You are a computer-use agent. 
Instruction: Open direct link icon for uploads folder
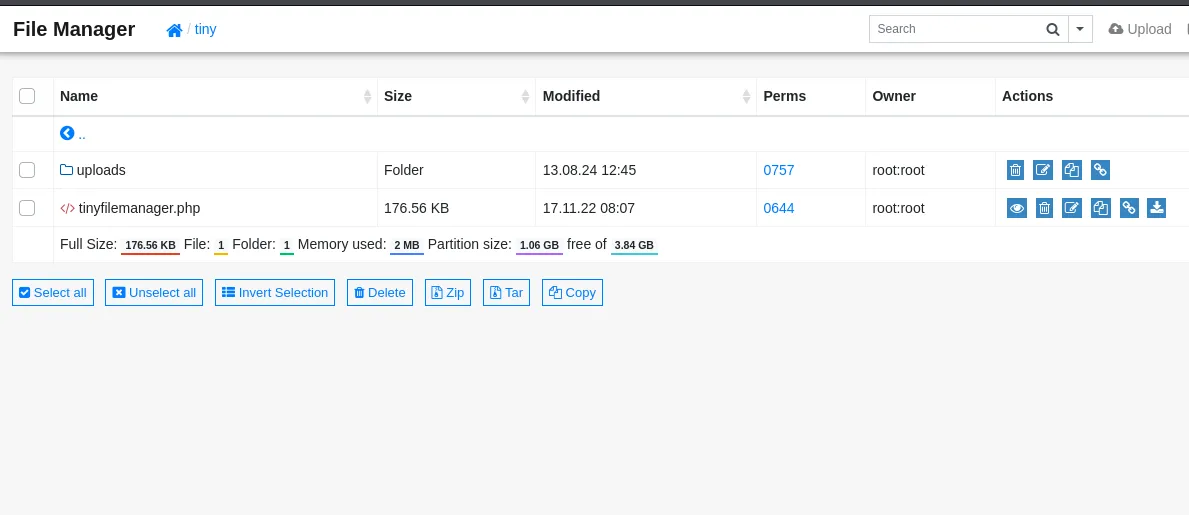click(x=1100, y=170)
